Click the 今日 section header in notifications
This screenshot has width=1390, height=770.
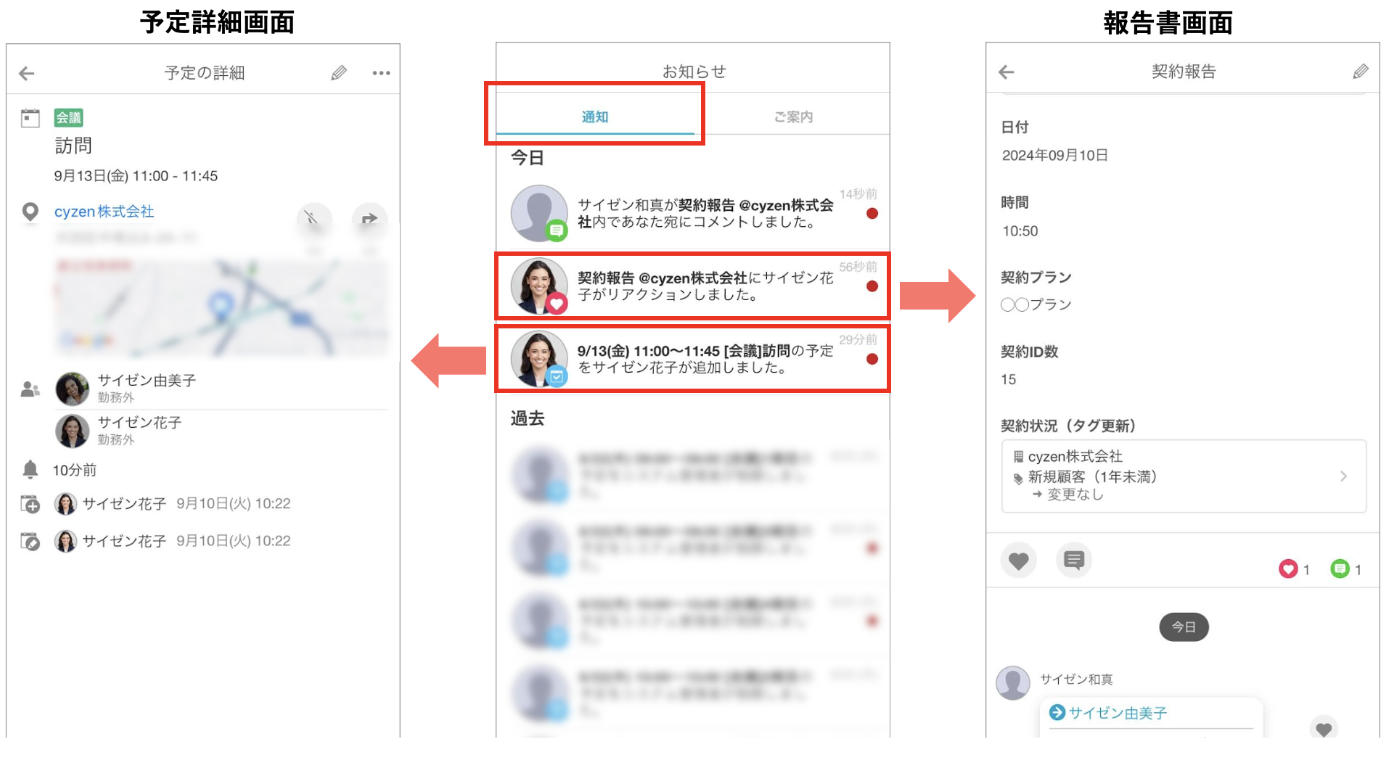point(527,157)
